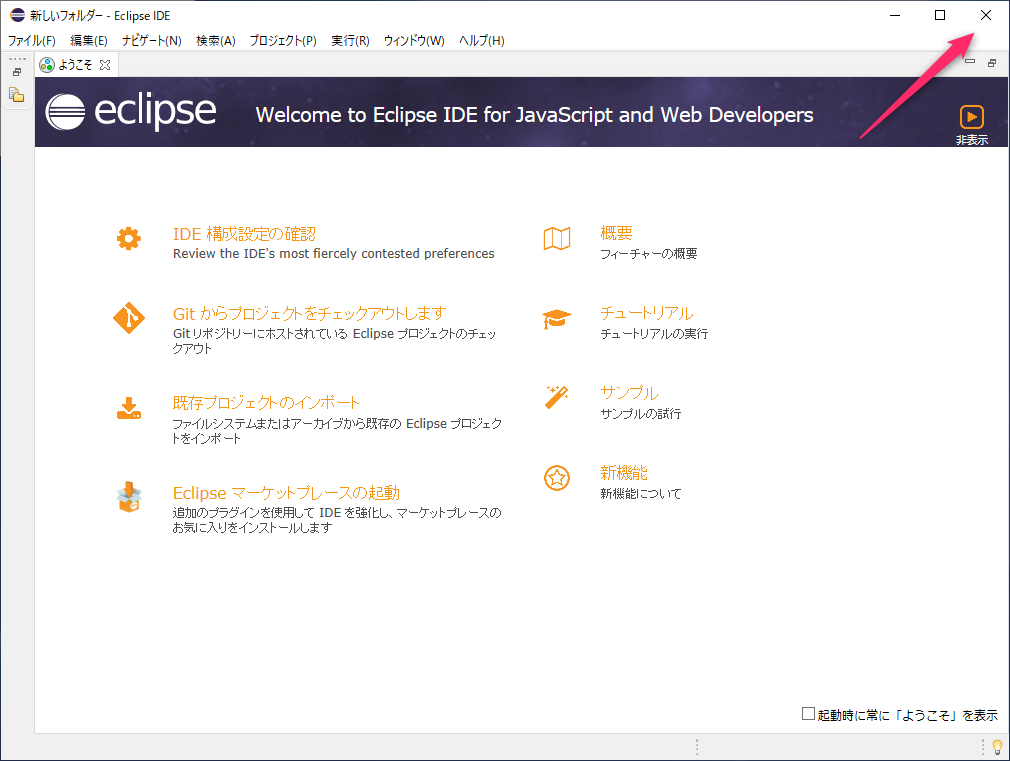Screen dimensions: 1010x761
Task: Click the Eclipse IDE title bar icon
Action: [17, 15]
